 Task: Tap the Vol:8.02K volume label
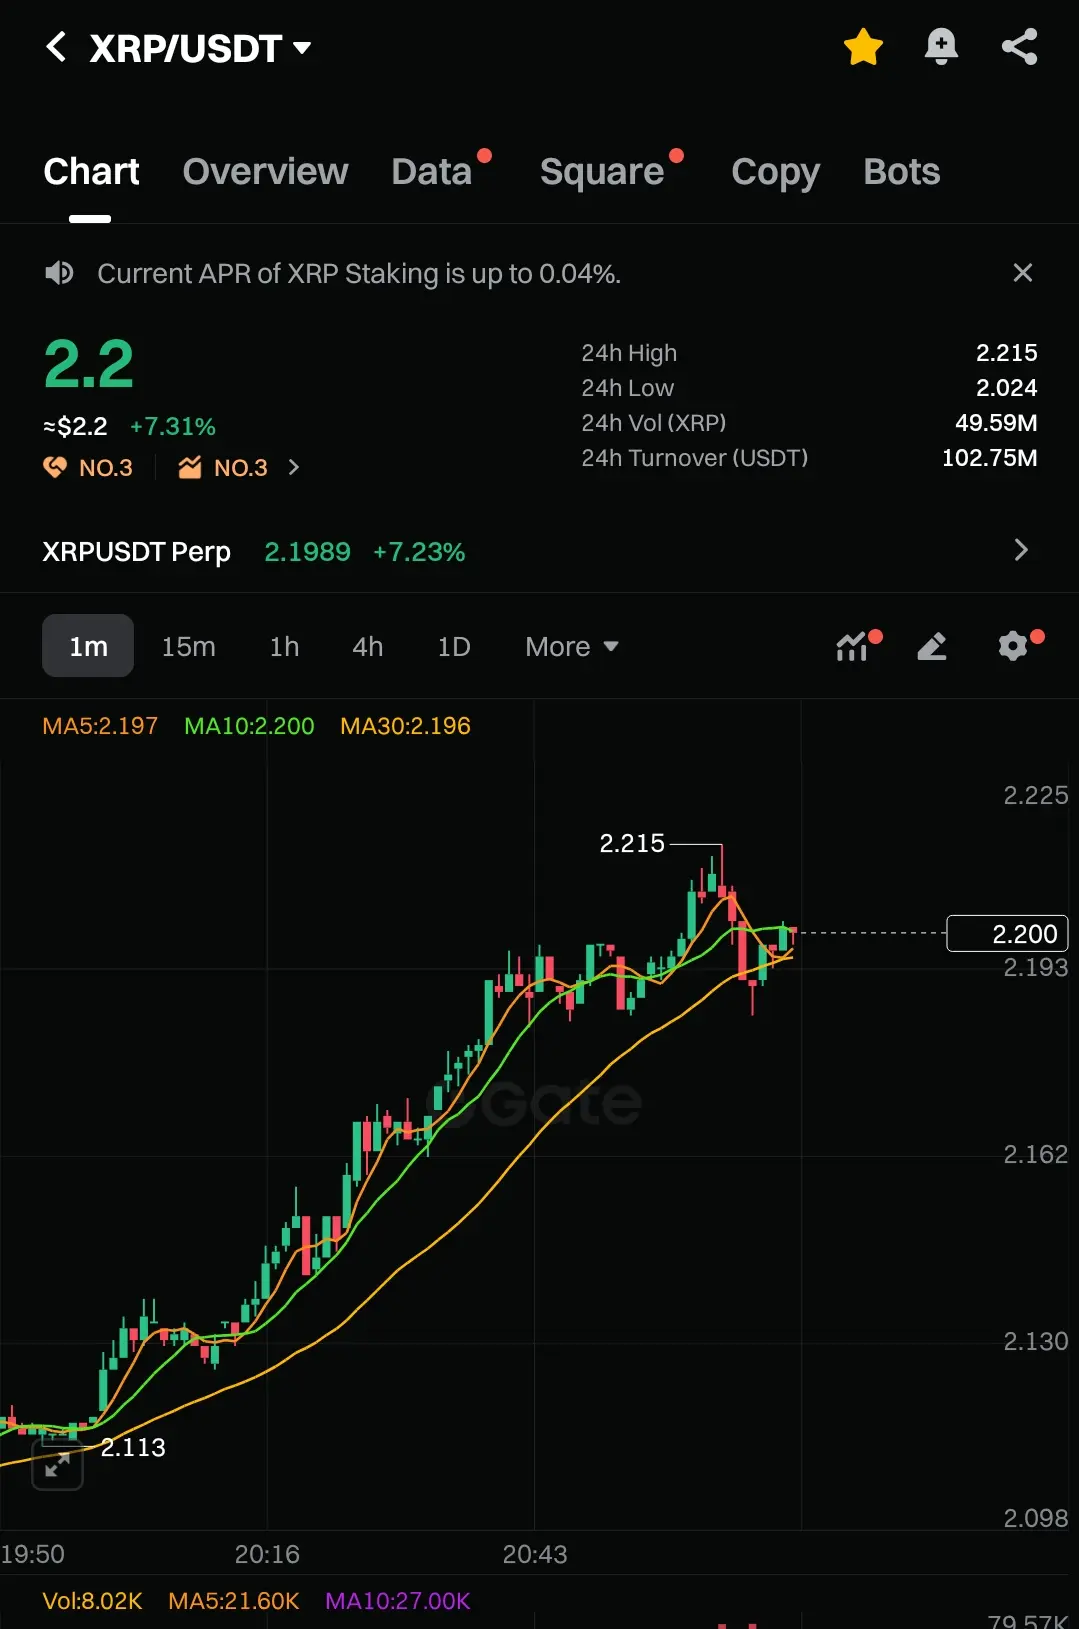92,1601
